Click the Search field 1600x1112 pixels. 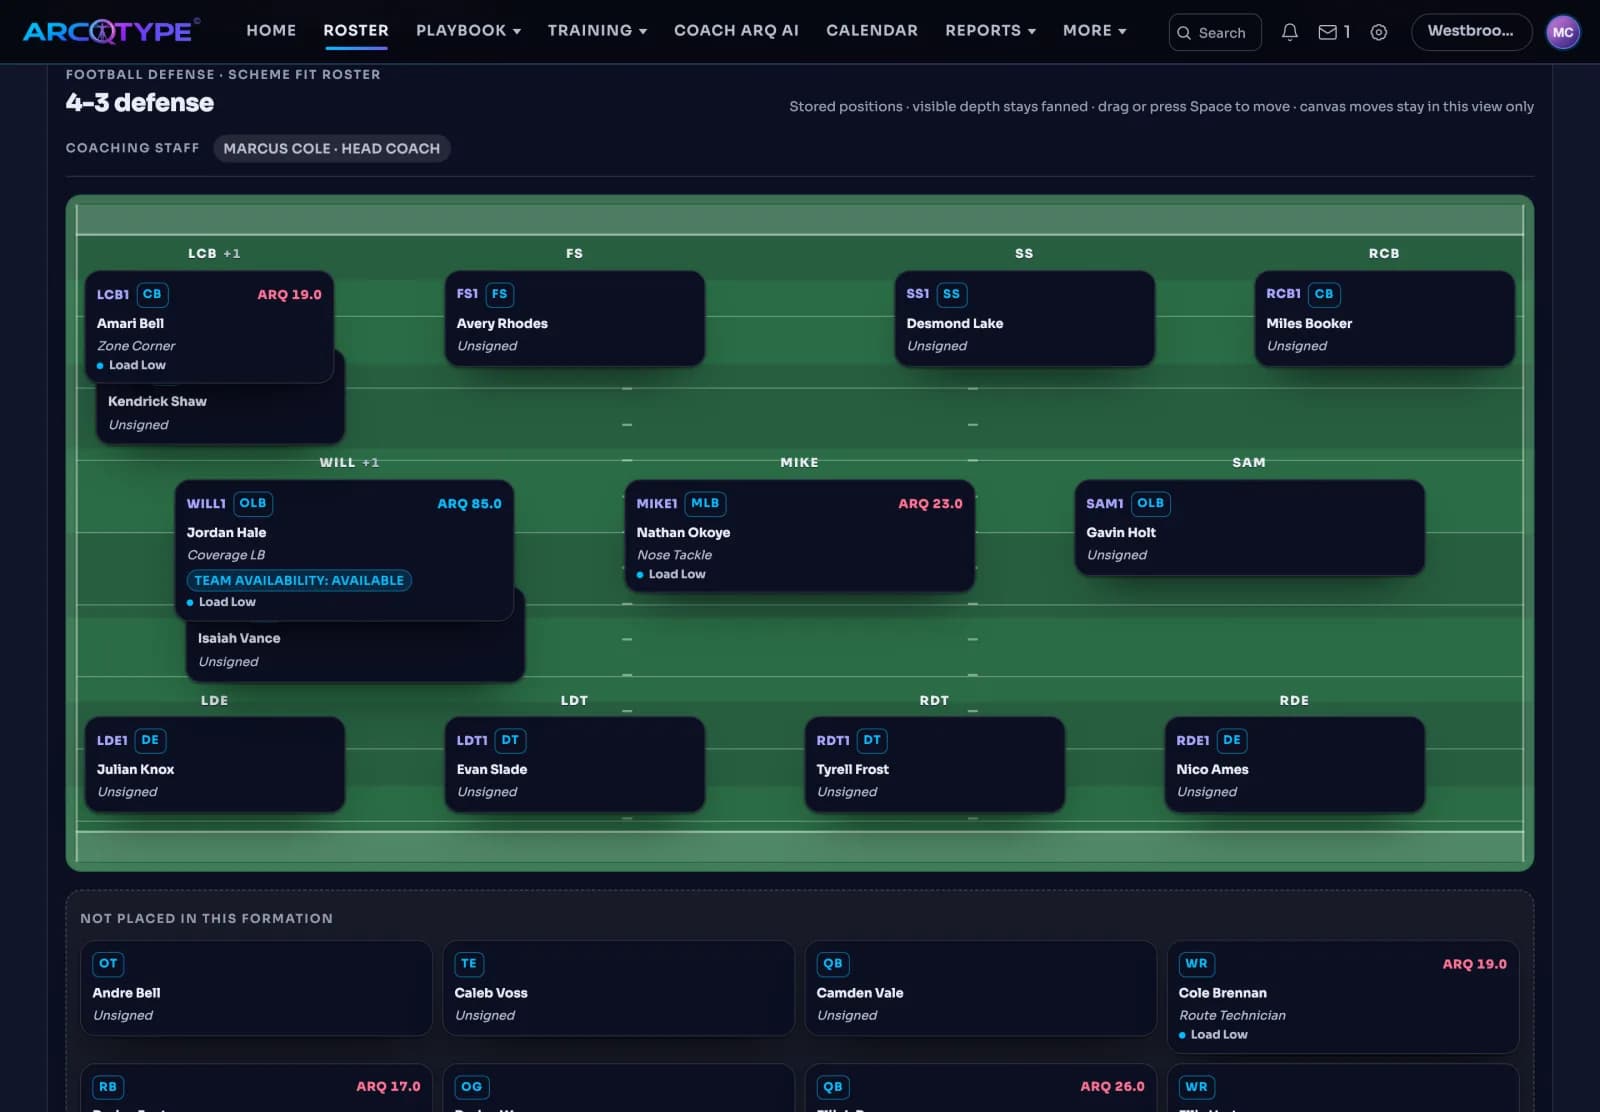(x=1215, y=32)
